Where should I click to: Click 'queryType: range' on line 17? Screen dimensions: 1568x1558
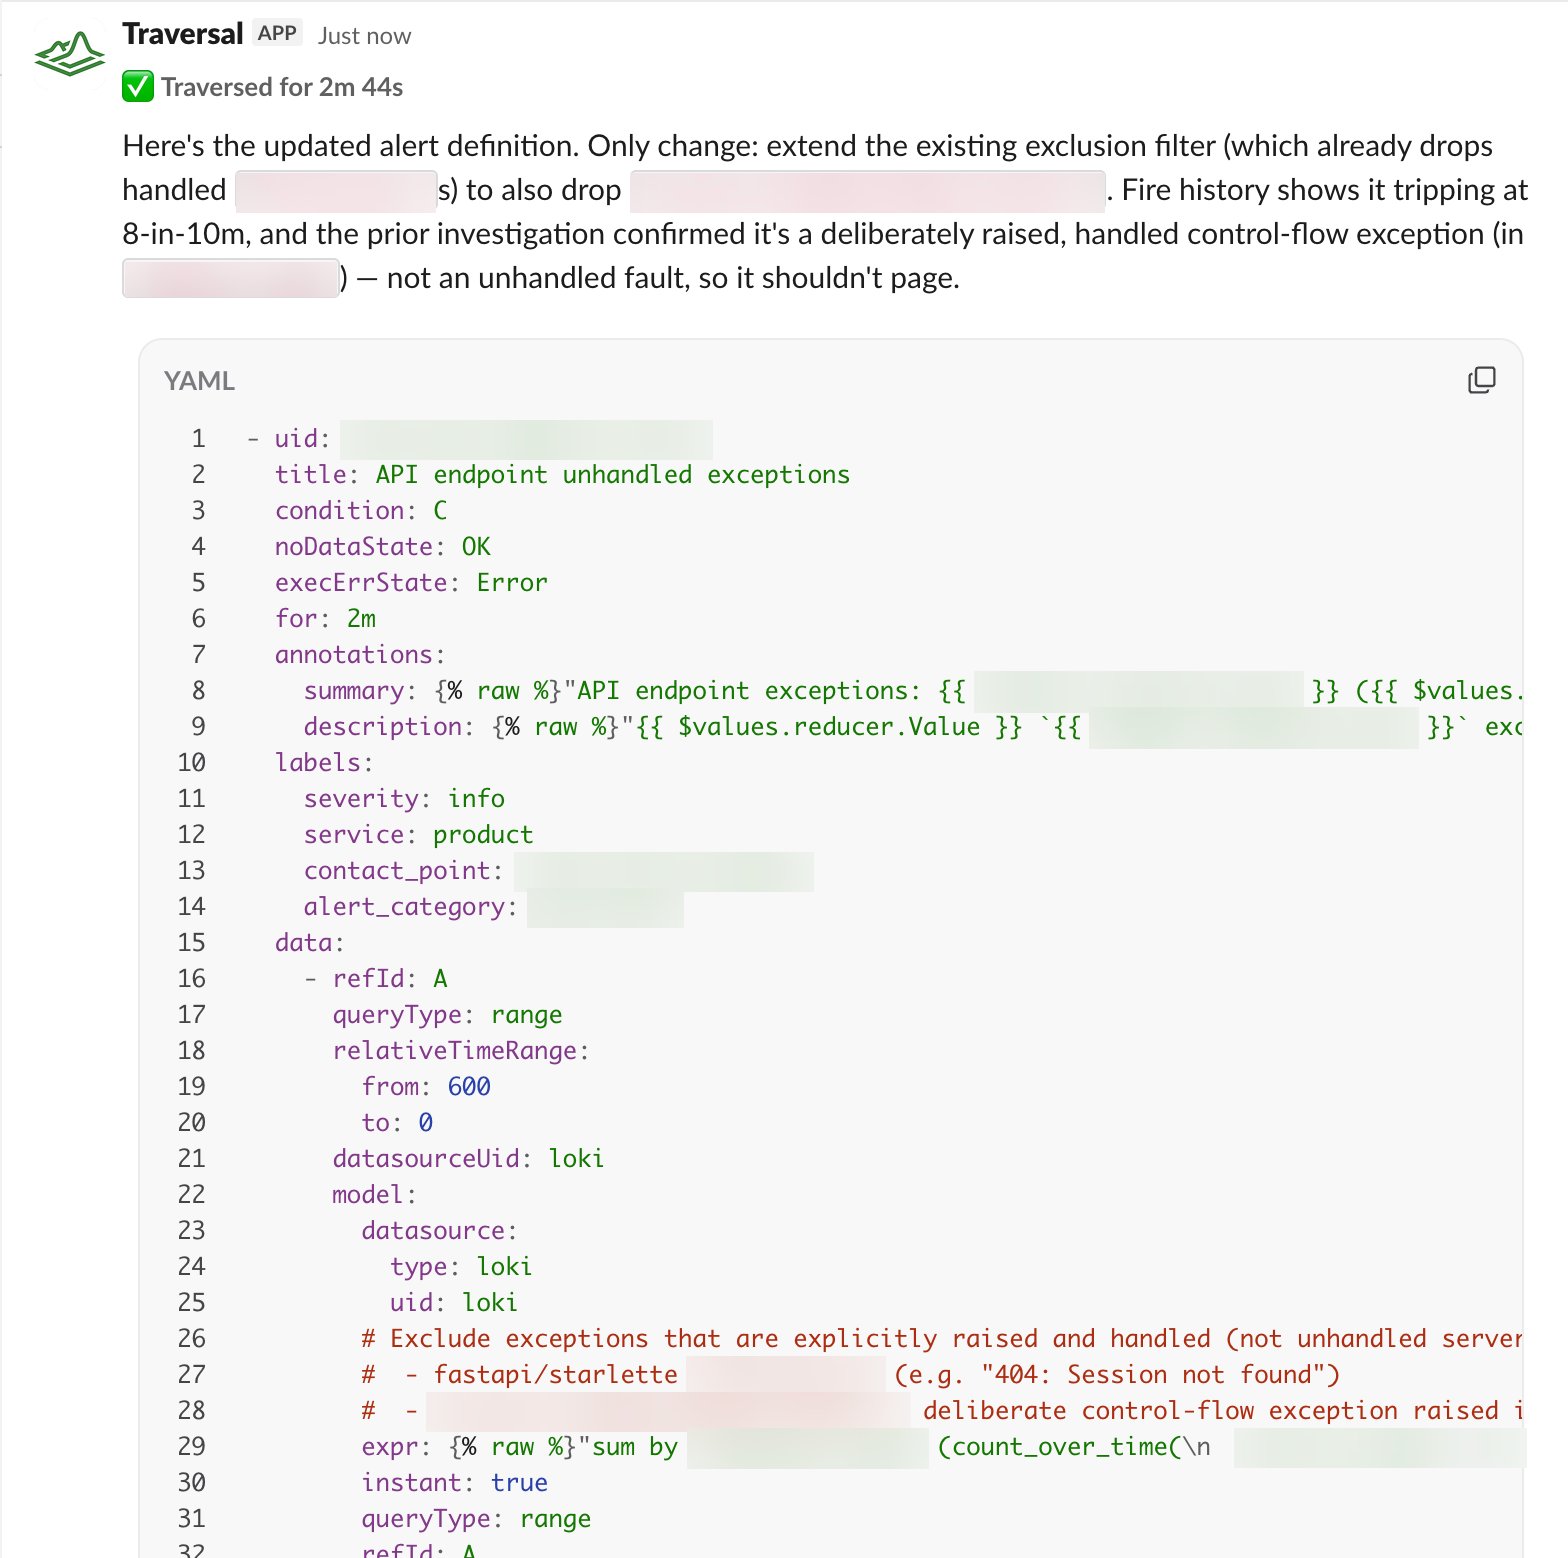[x=447, y=1014]
